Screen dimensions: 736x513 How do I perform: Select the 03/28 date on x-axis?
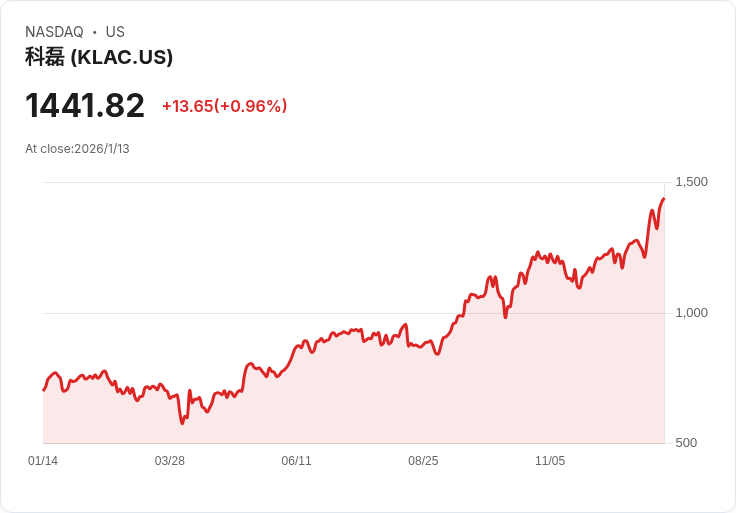170,461
